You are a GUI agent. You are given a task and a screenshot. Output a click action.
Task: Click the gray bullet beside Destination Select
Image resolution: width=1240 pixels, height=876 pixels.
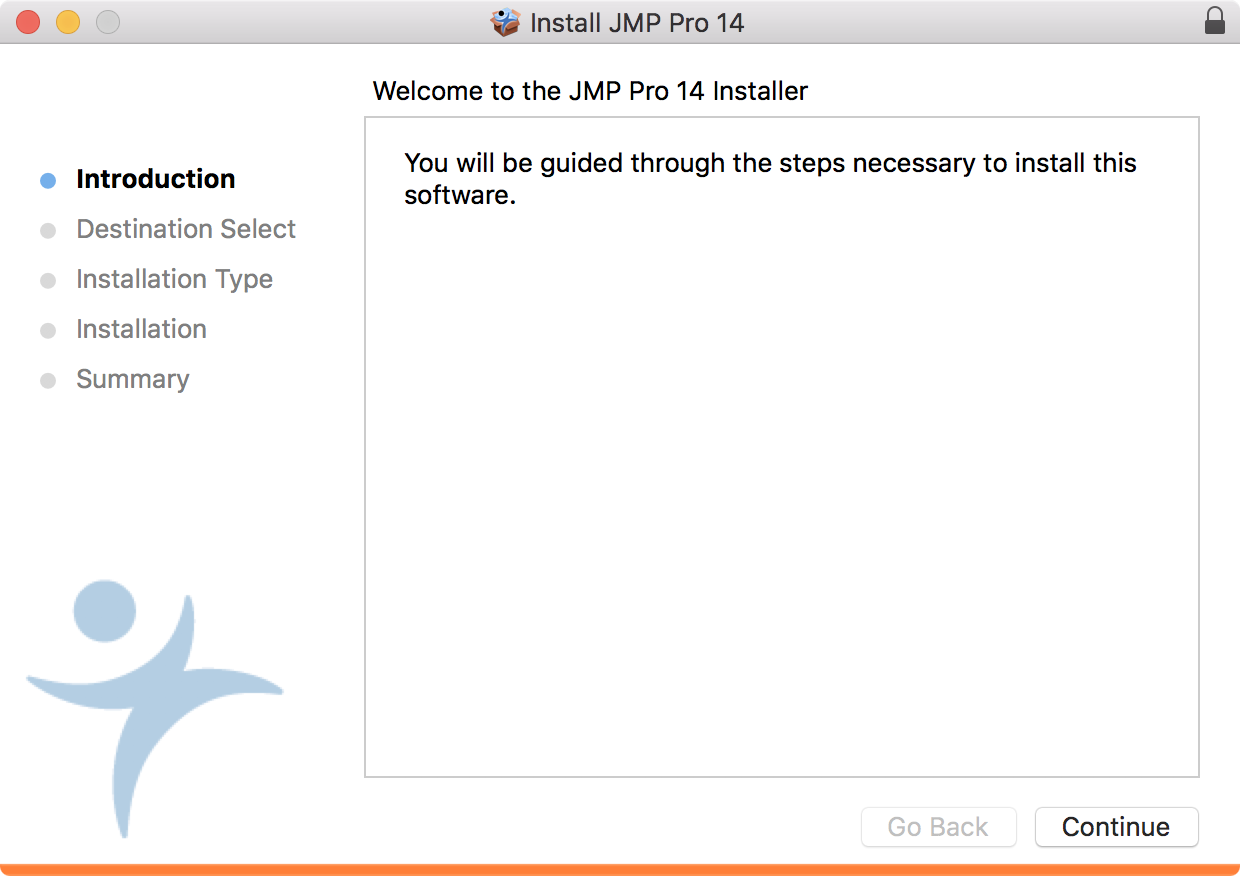48,230
